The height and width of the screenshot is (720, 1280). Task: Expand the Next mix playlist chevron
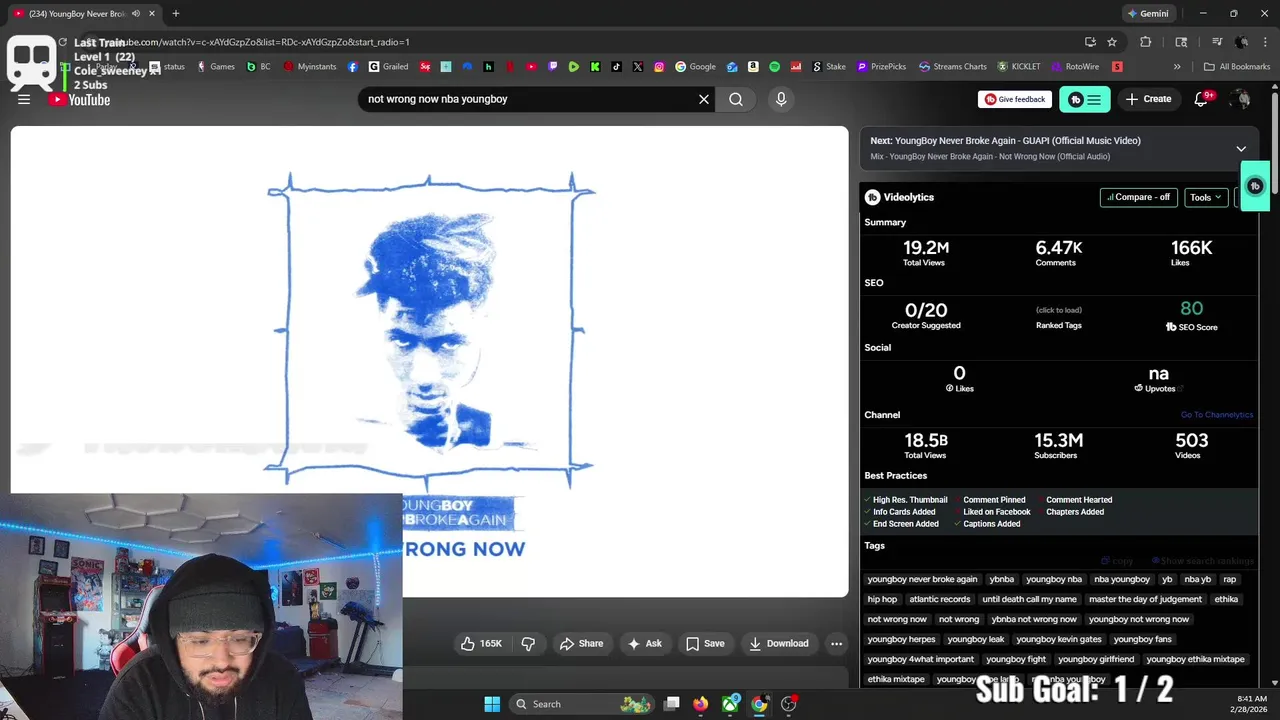1241,148
